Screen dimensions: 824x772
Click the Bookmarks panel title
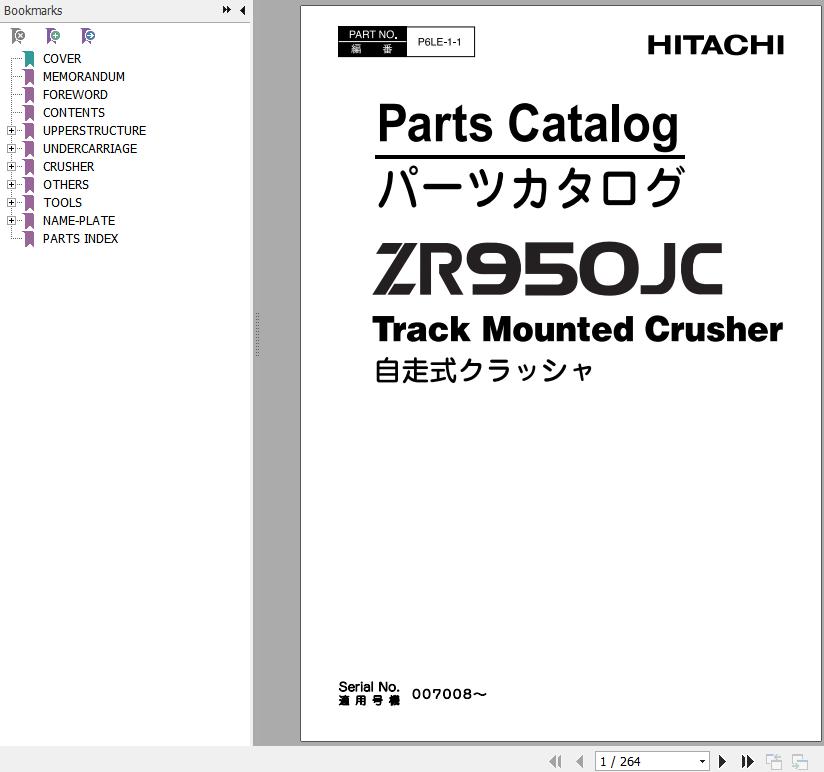point(33,11)
